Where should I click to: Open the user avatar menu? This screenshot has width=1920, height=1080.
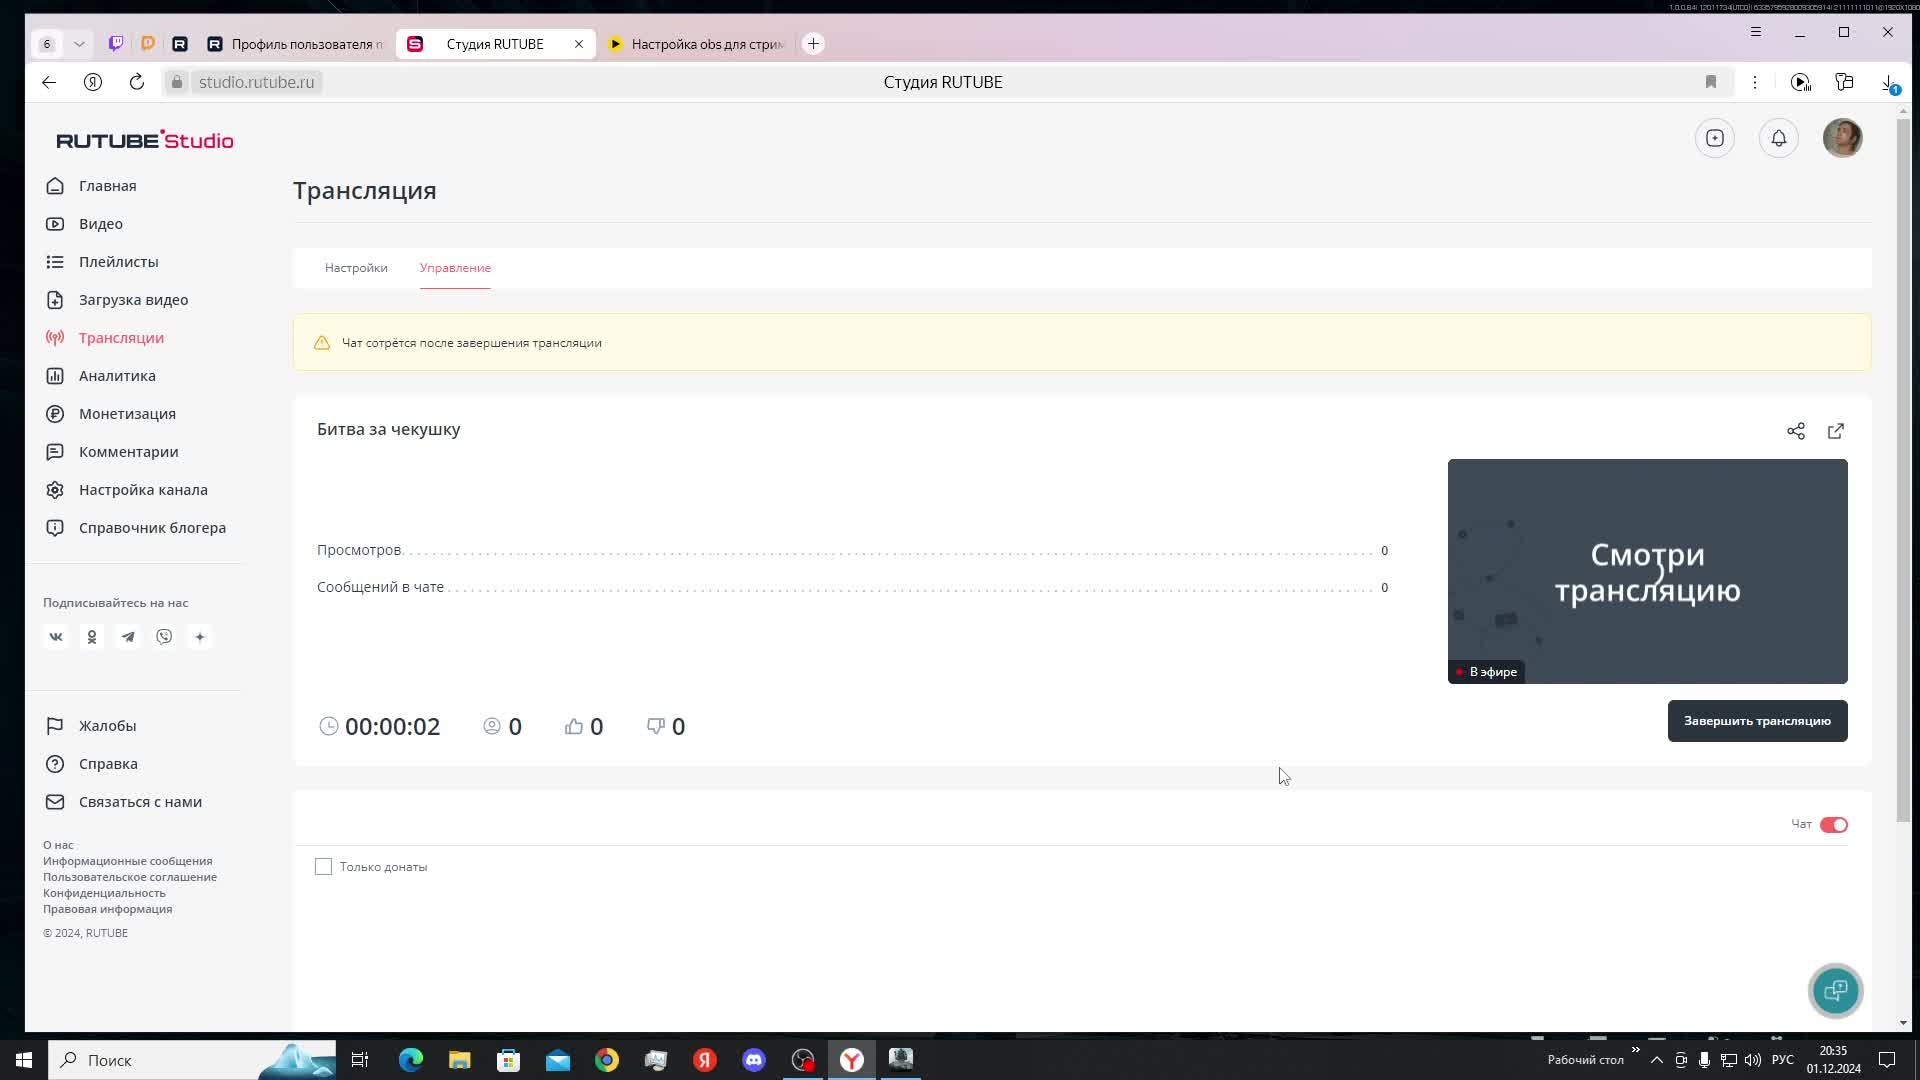coord(1843,138)
